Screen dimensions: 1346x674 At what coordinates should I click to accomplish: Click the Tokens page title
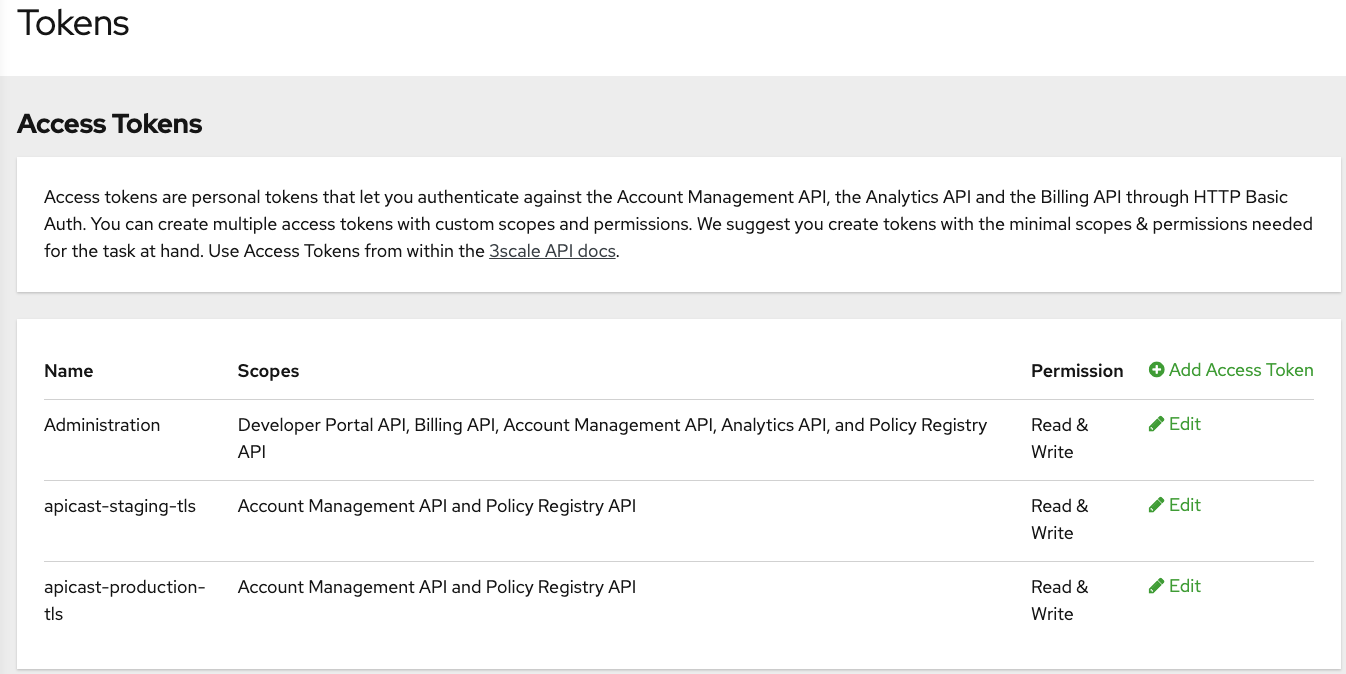74,23
